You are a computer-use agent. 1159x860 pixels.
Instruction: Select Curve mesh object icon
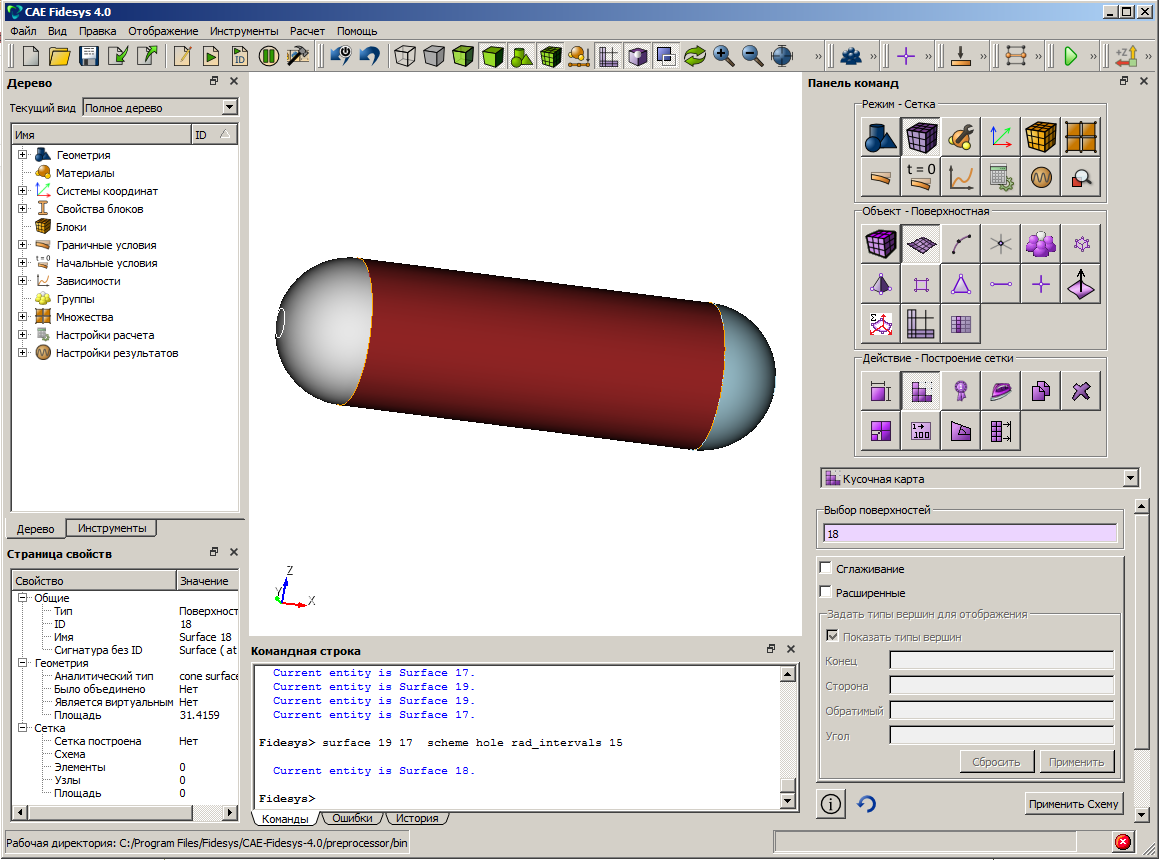[x=961, y=244]
